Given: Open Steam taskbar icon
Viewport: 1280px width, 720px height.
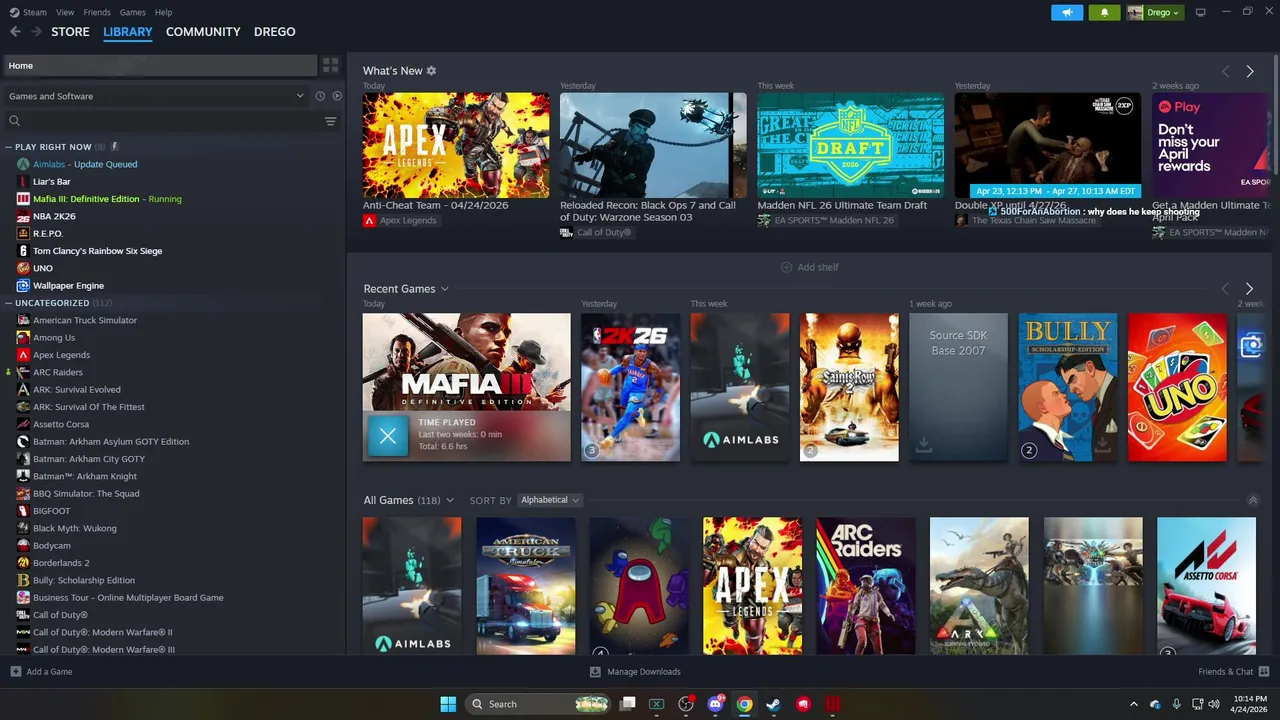Looking at the screenshot, I should pyautogui.click(x=773, y=704).
